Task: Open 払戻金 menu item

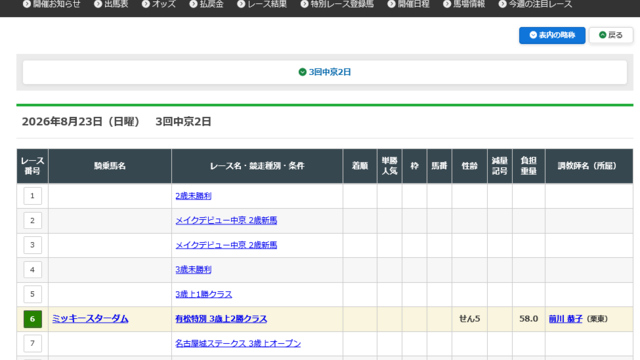Action: pyautogui.click(x=207, y=4)
